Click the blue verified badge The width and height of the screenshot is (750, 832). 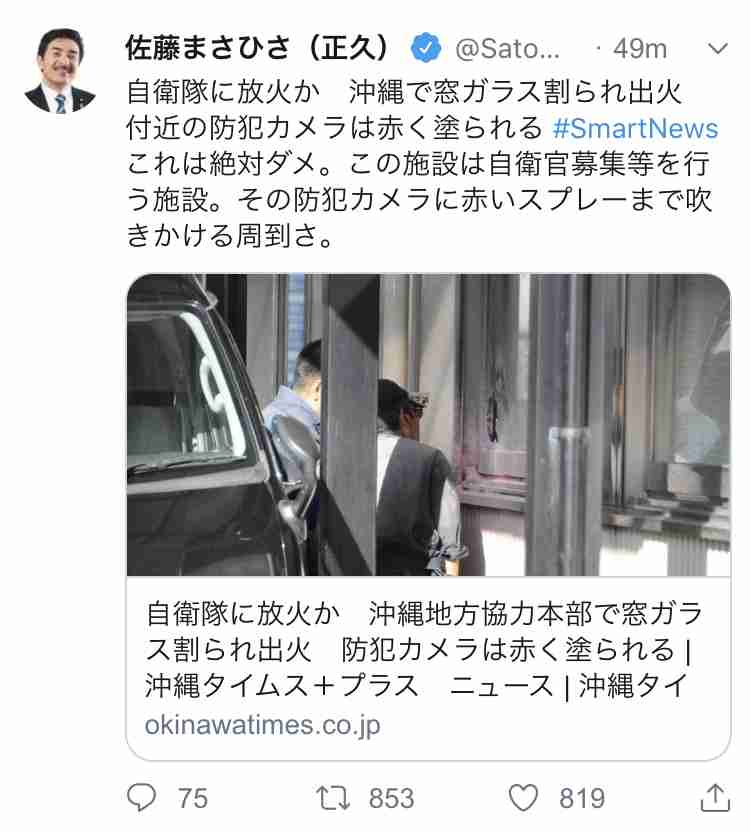[x=426, y=48]
